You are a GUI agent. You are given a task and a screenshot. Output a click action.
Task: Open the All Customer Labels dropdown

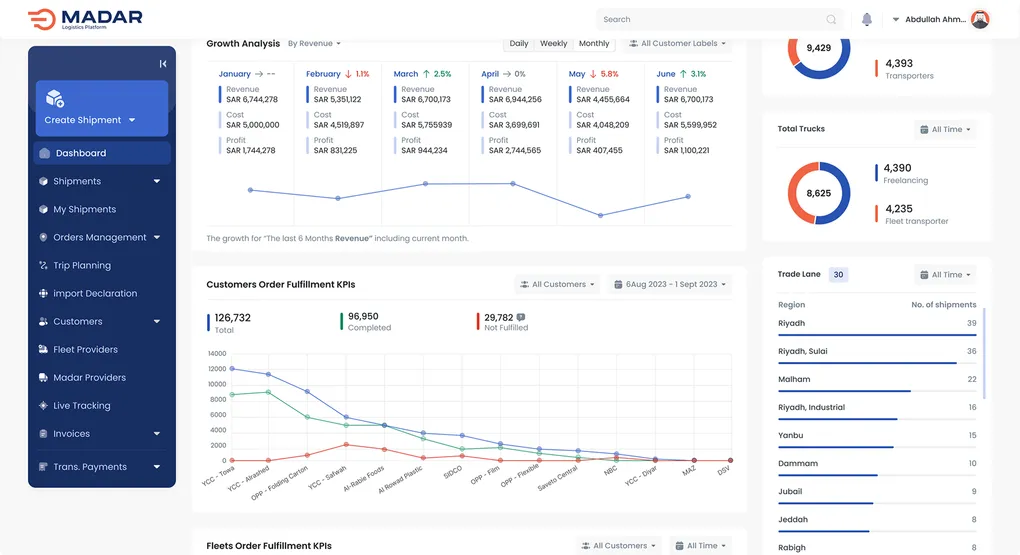coord(678,44)
